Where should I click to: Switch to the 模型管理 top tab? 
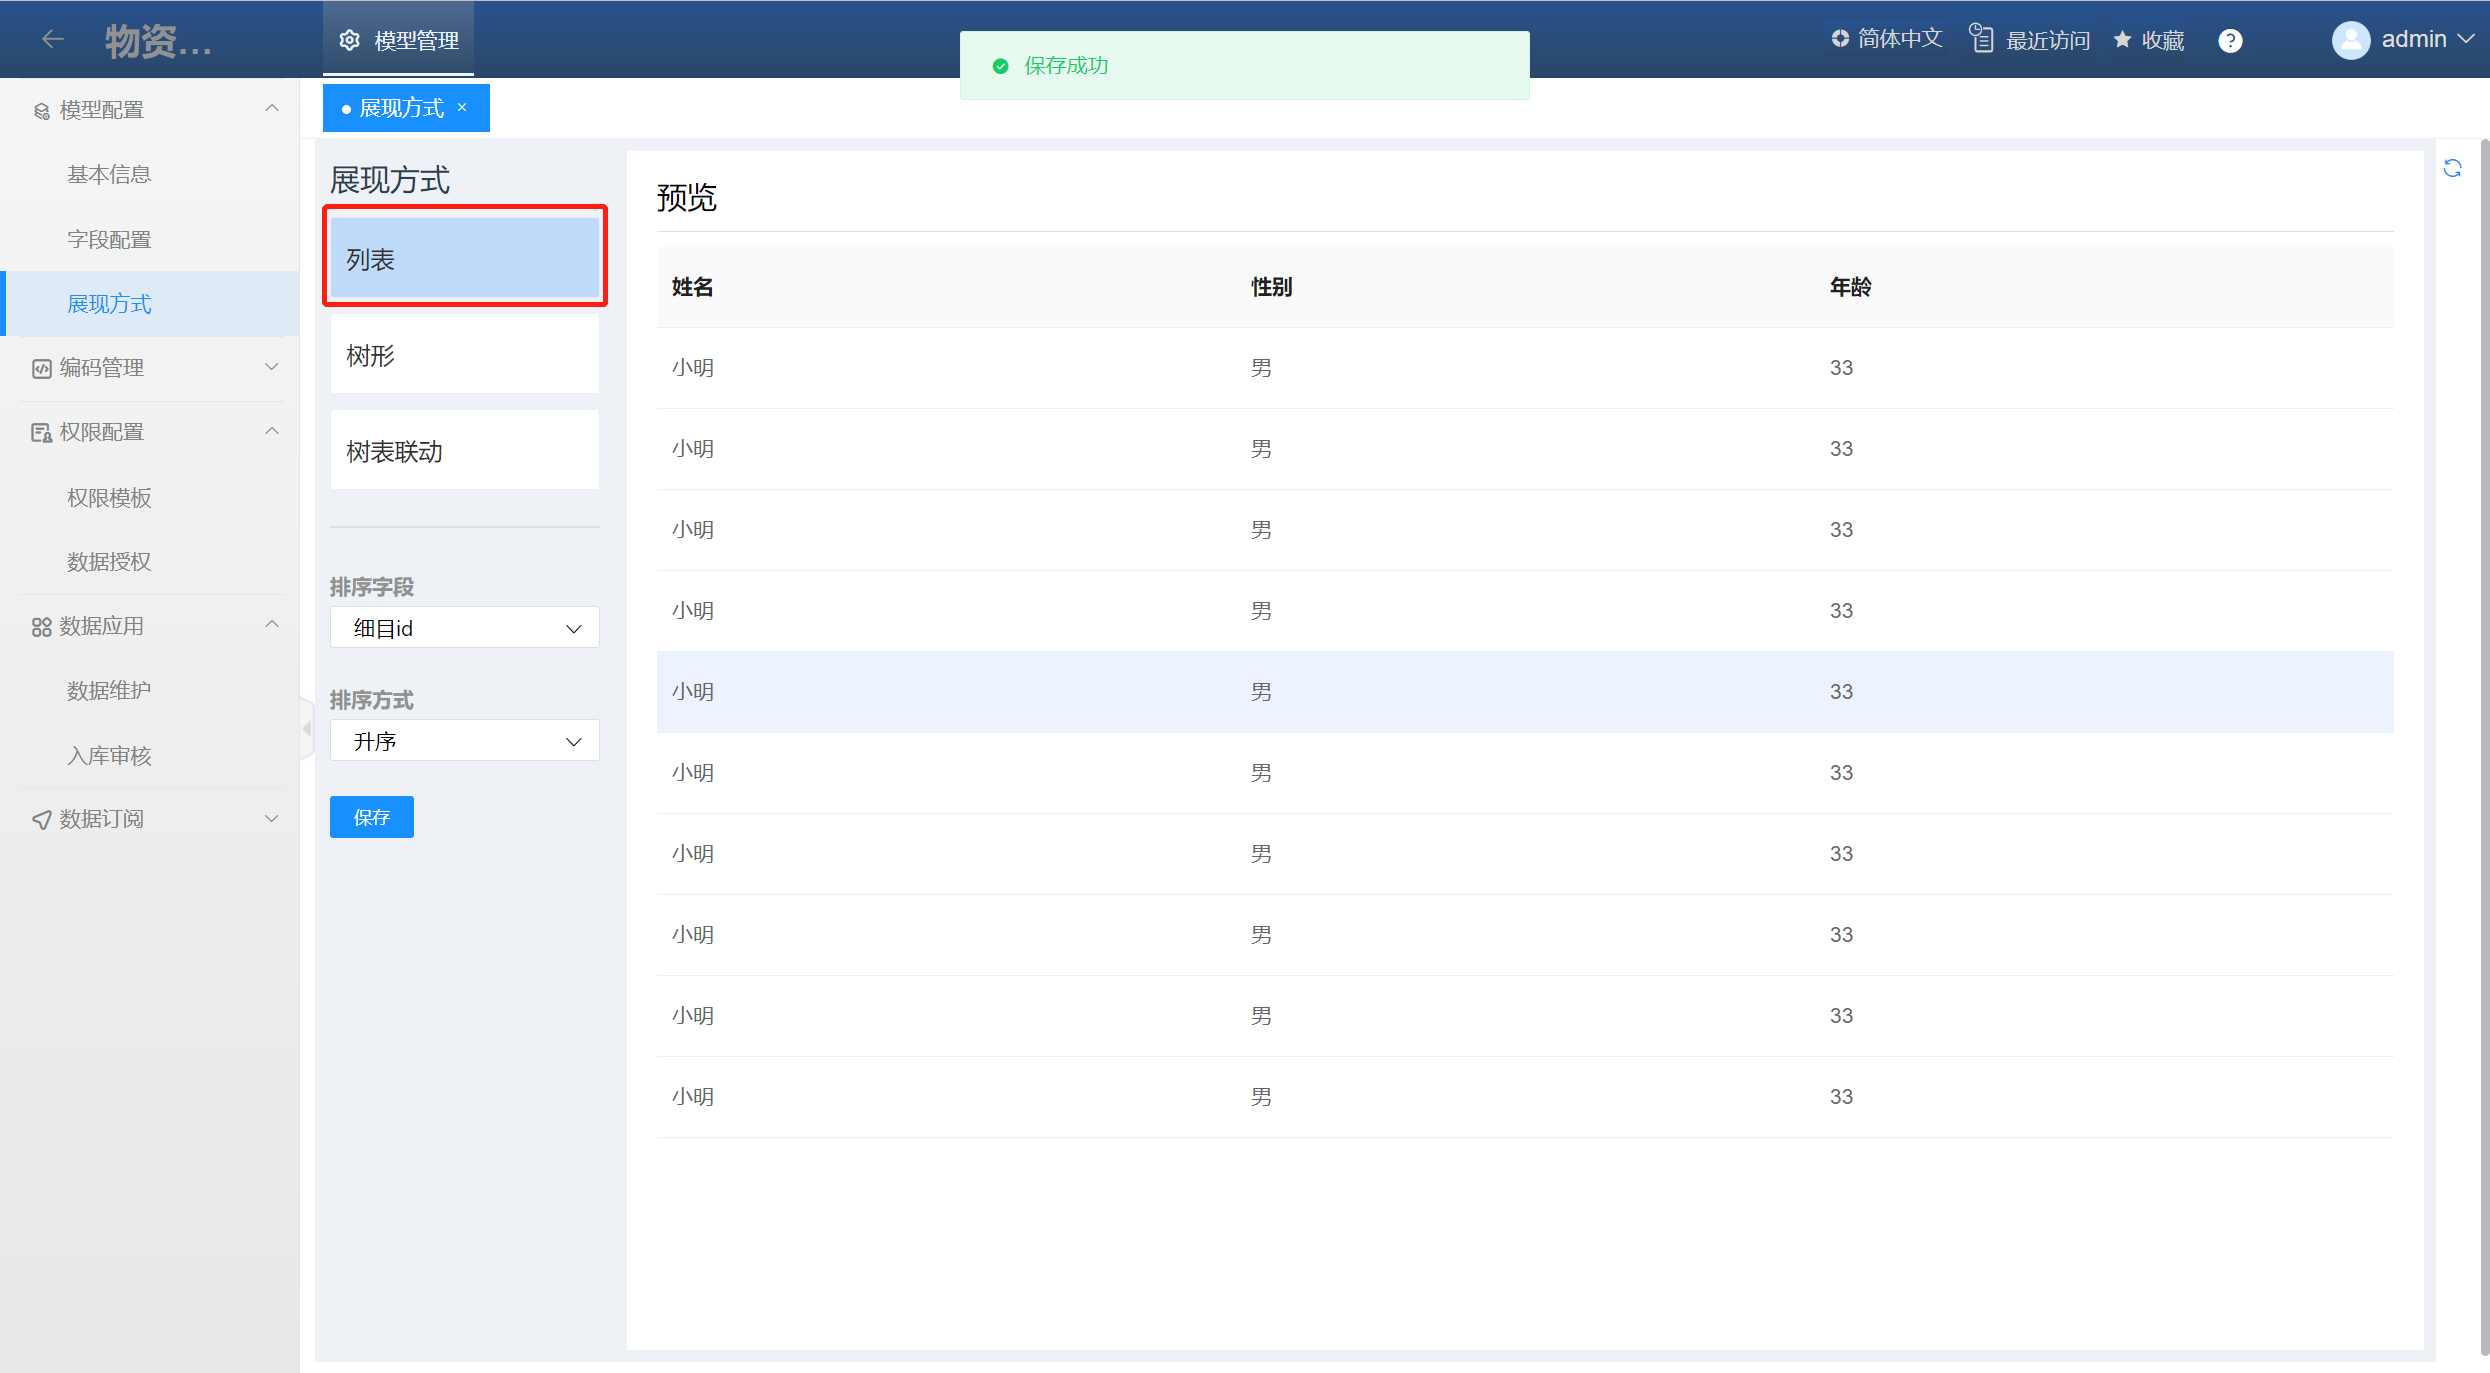click(x=398, y=40)
